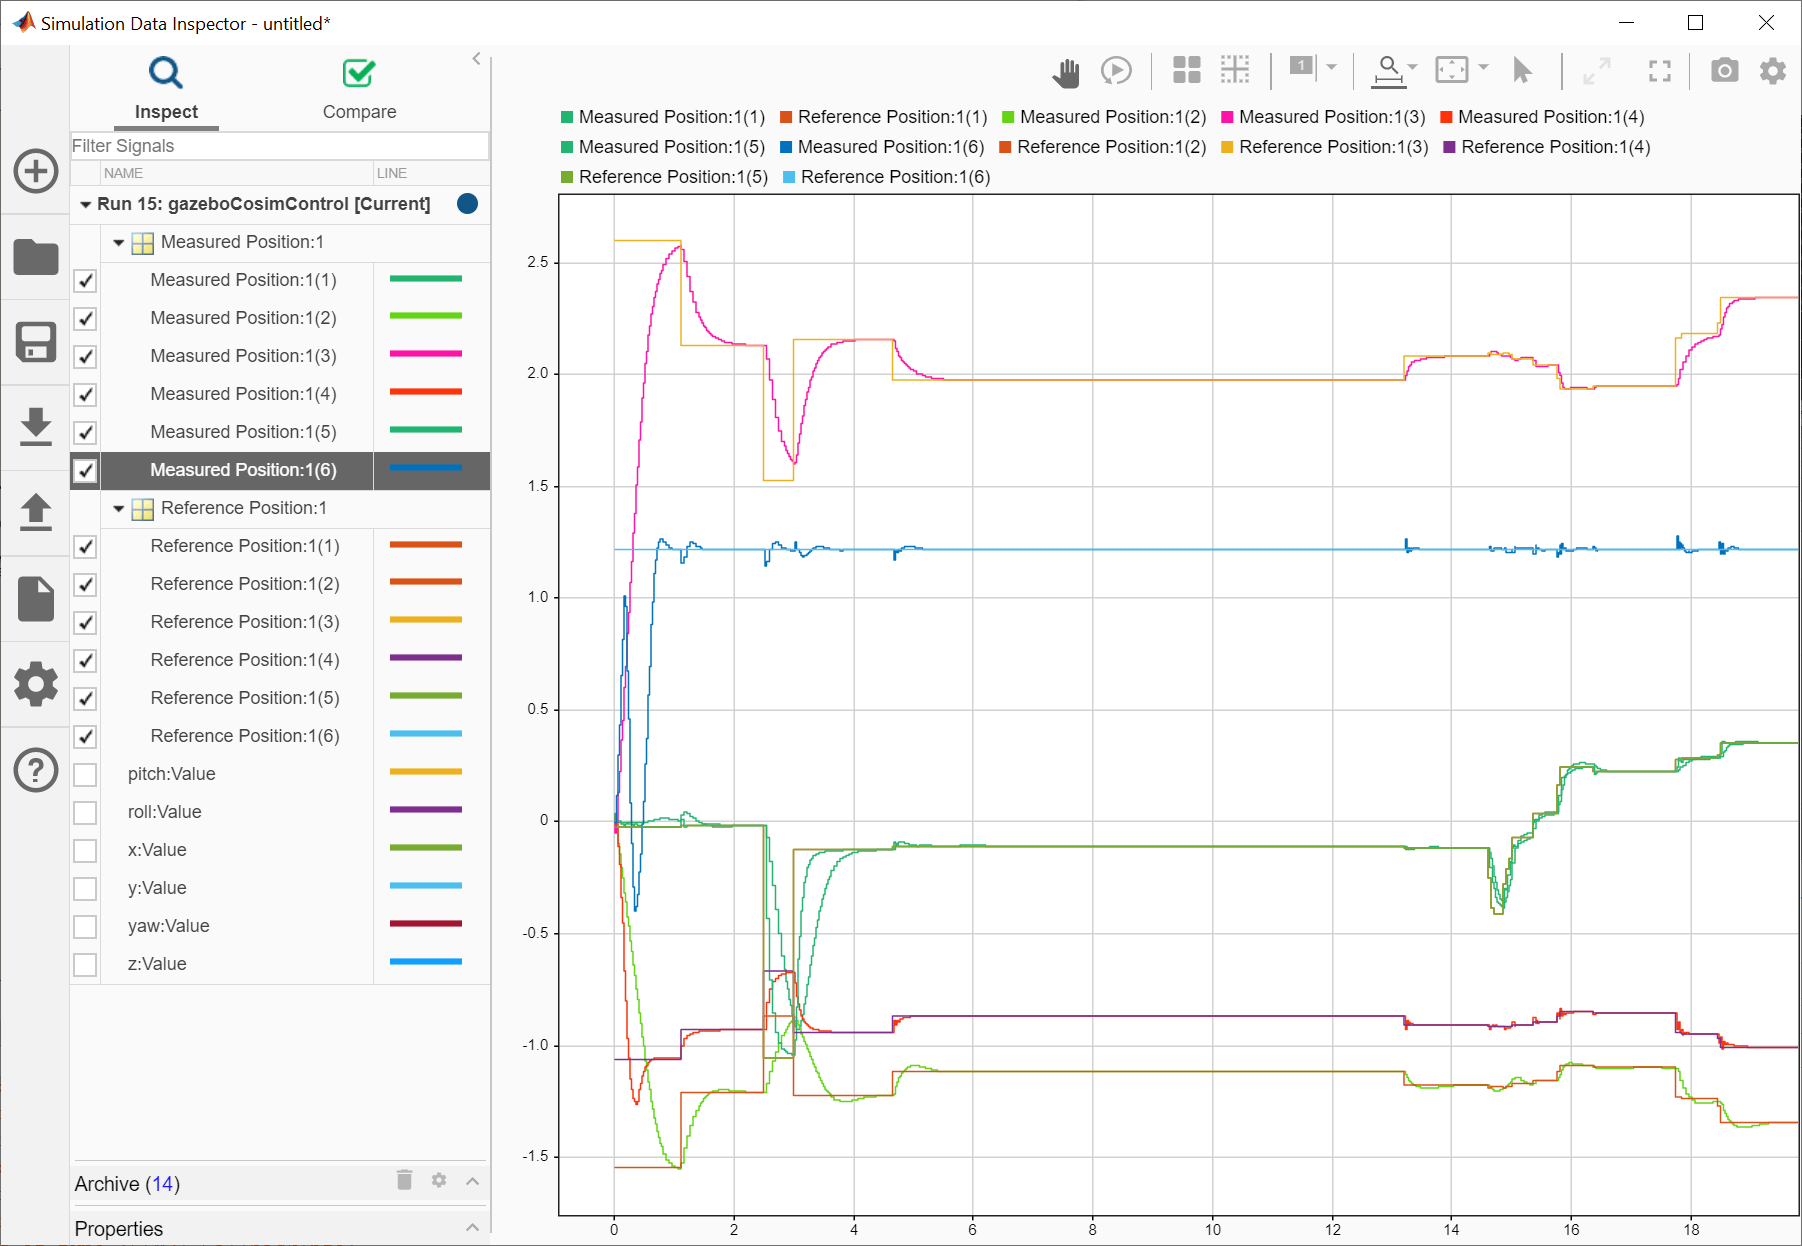1802x1246 pixels.
Task: Check the yaw:Value signal checkbox
Action: pyautogui.click(x=86, y=927)
